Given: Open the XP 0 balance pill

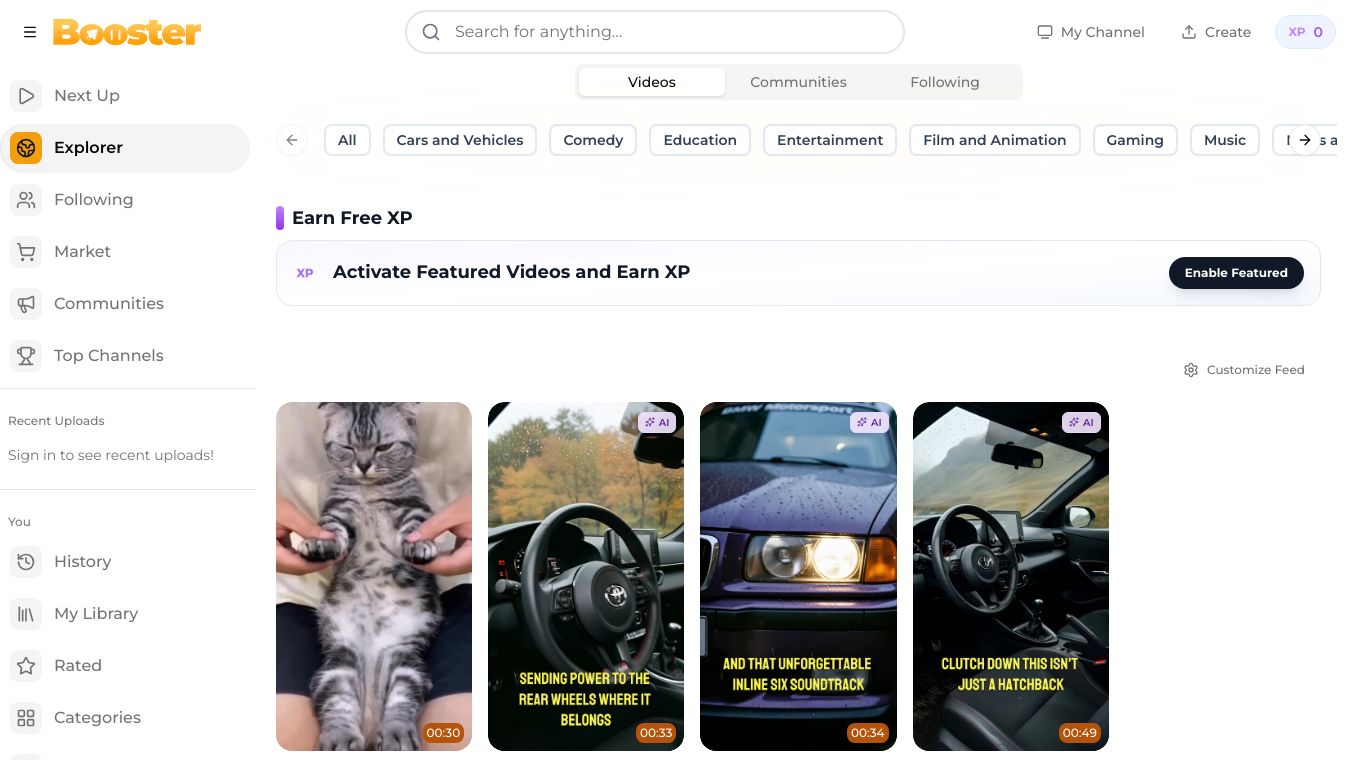Looking at the screenshot, I should coord(1305,32).
